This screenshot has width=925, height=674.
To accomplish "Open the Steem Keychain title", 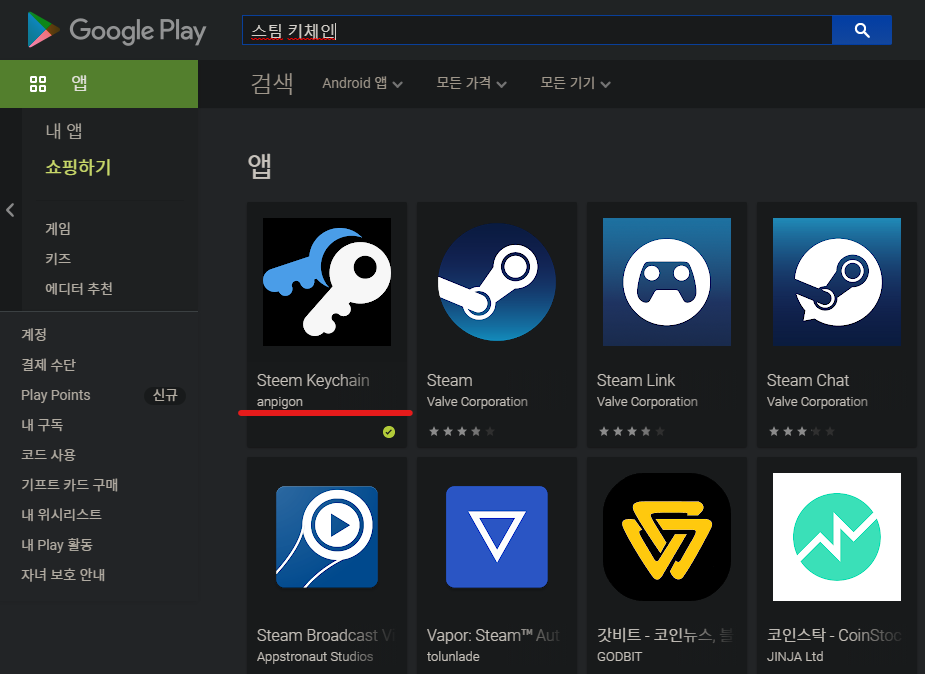I will coord(313,381).
